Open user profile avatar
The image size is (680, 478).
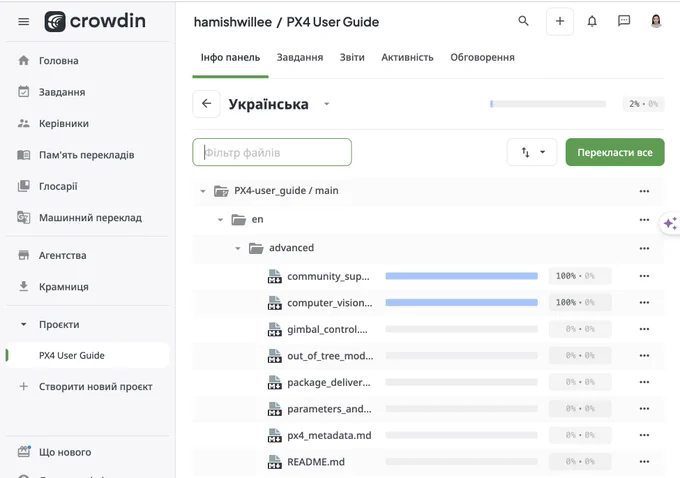pyautogui.click(x=656, y=21)
